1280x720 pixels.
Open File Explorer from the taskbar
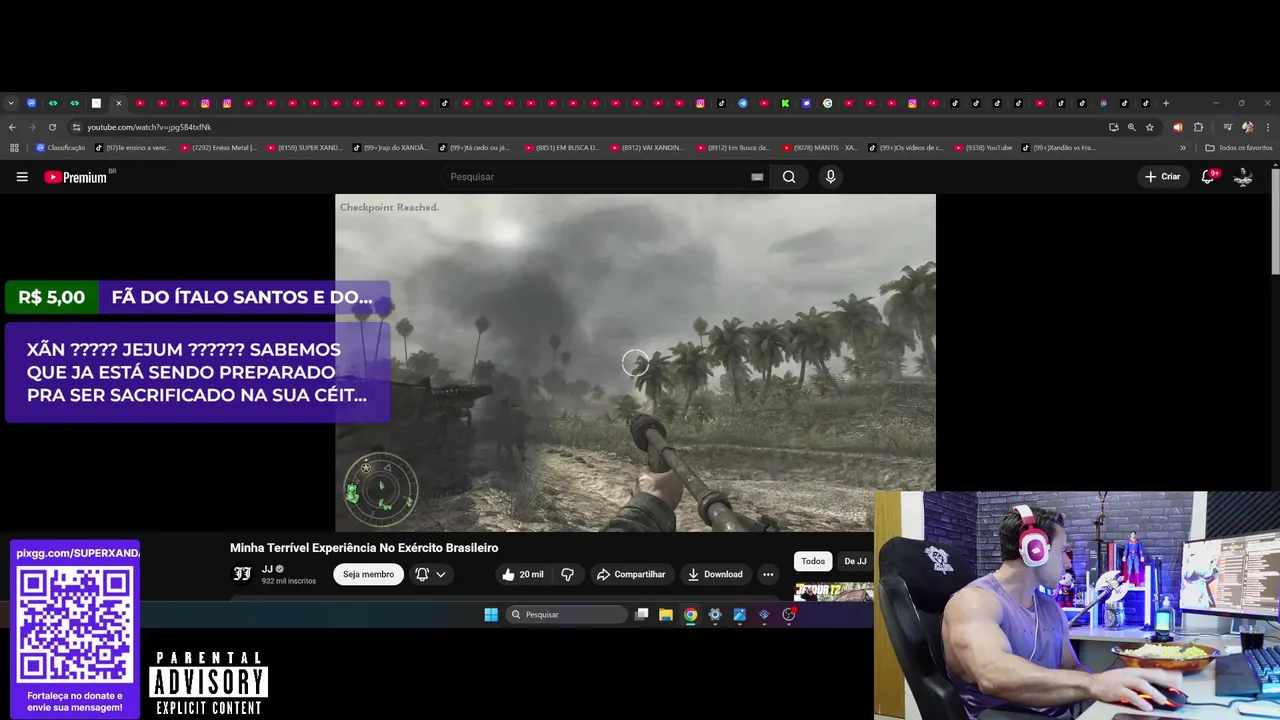point(666,615)
